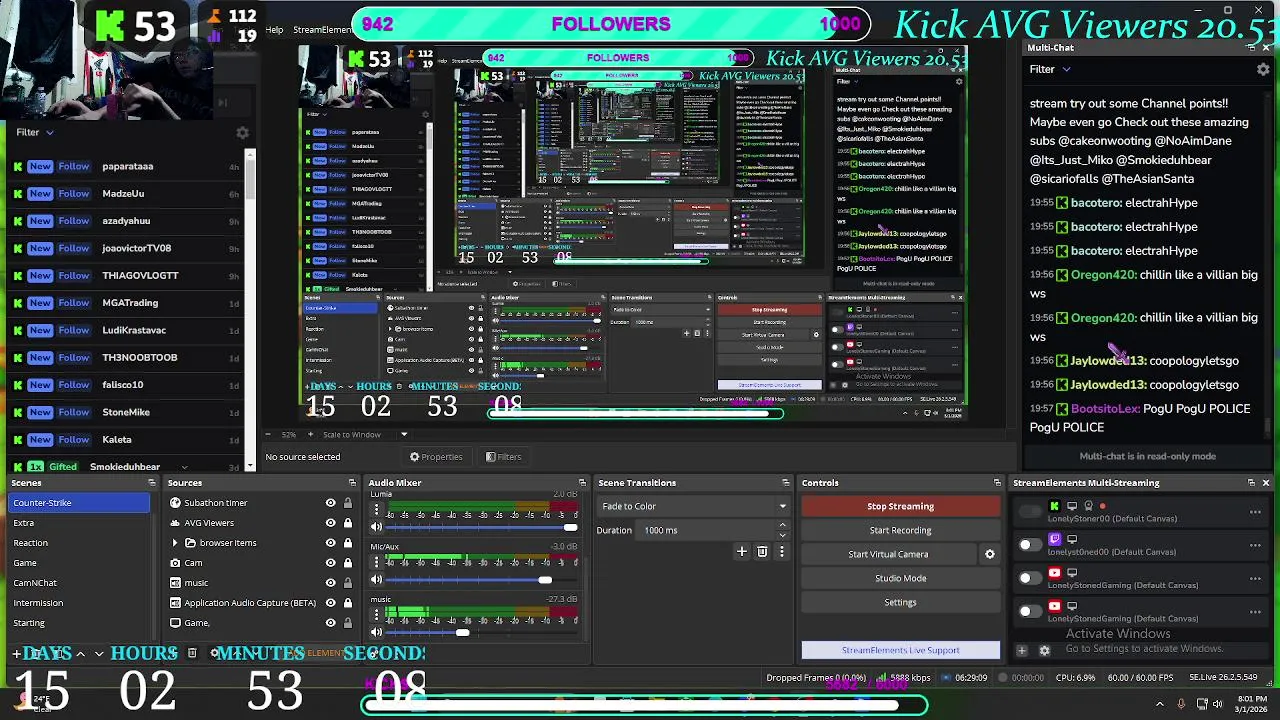
Task: Decrease transition duration with down arrow
Action: click(782, 535)
